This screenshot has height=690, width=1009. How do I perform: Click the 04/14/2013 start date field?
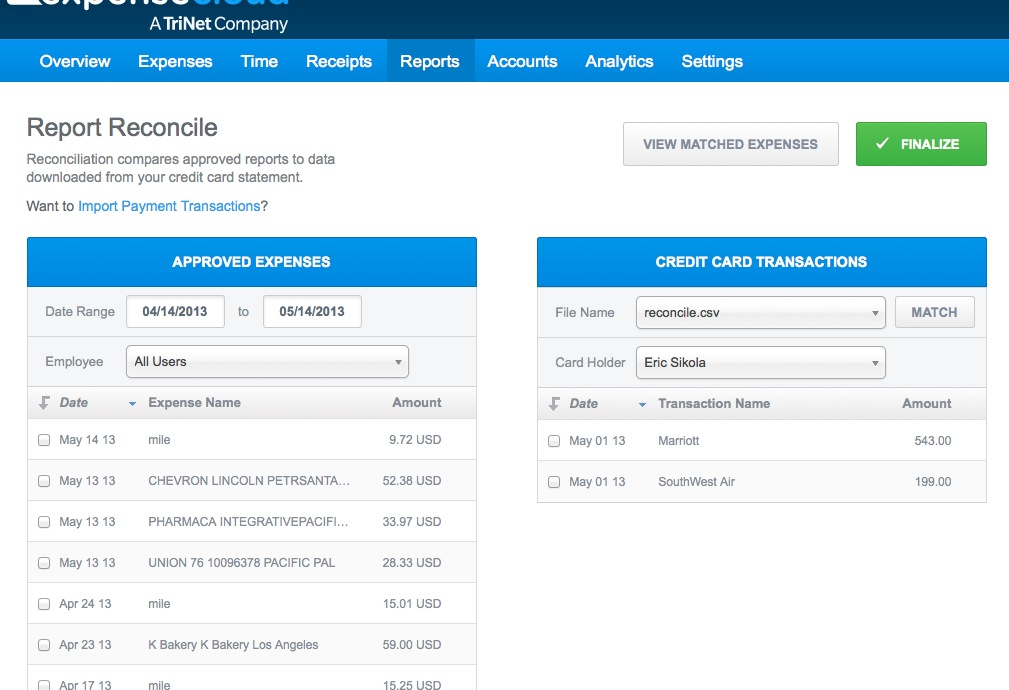pos(175,311)
